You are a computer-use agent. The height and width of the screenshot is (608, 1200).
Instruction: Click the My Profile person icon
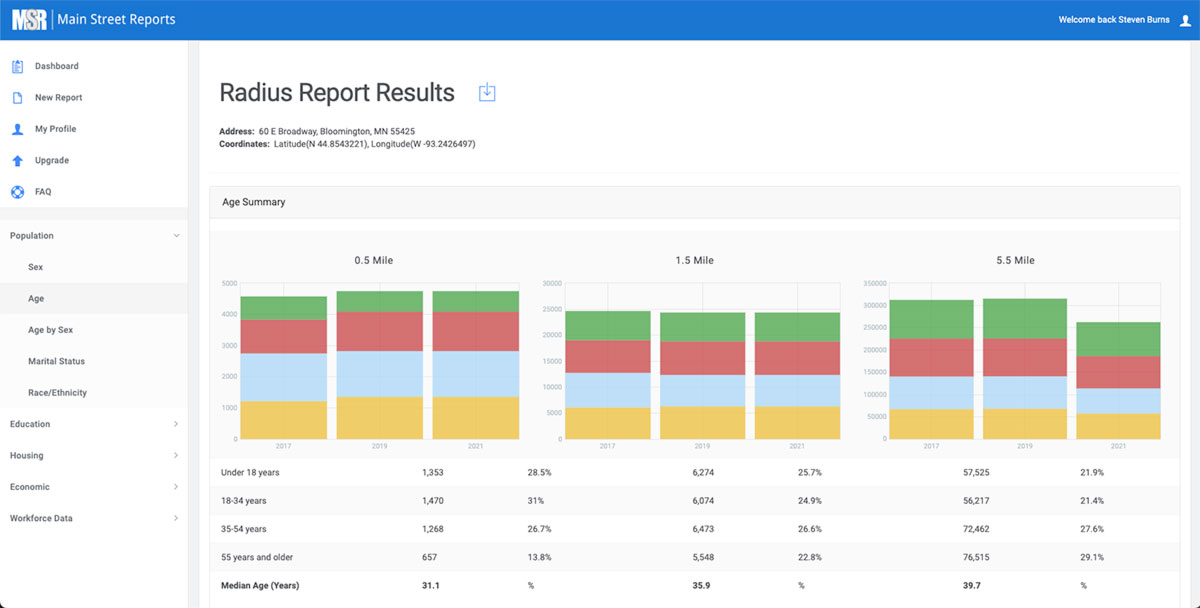coord(17,129)
